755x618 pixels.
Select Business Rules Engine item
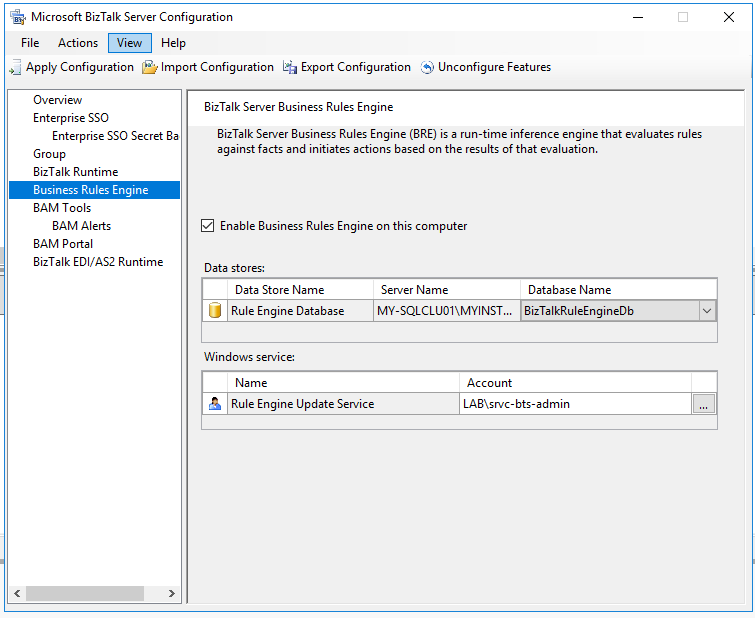pos(94,190)
